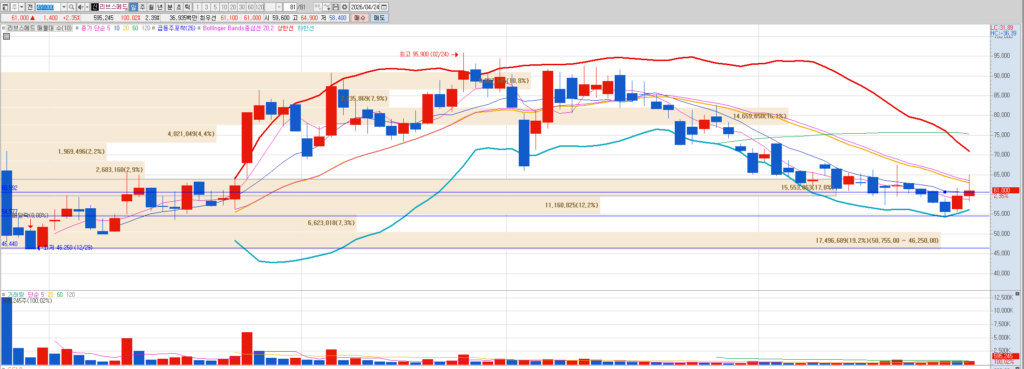1024x369 pixels.
Task: Switch to second 초 chart period
Action: pos(178,7)
